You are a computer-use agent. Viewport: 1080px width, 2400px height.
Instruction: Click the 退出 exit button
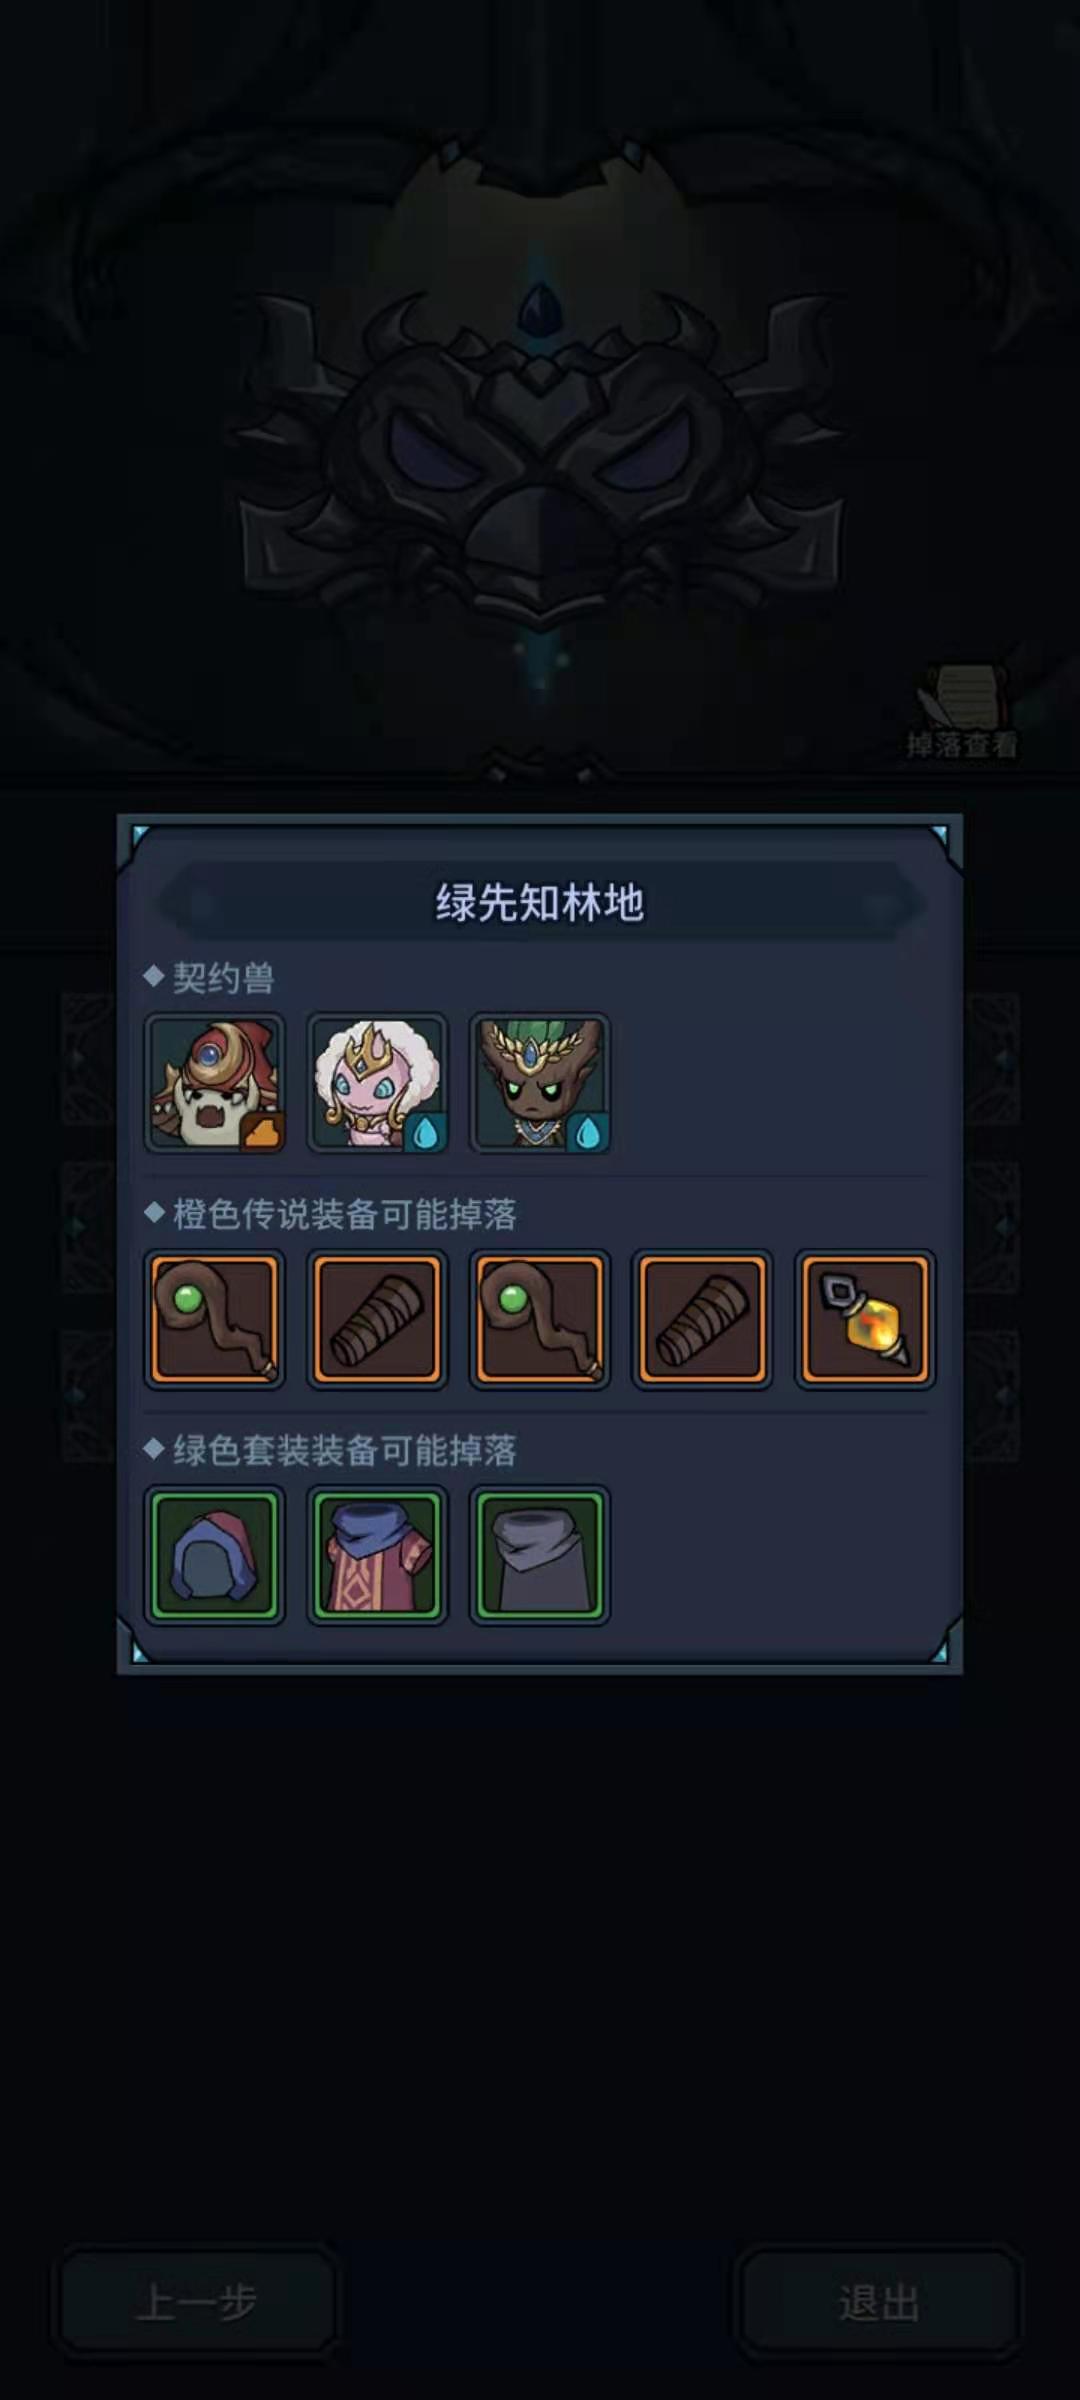tap(879, 2302)
